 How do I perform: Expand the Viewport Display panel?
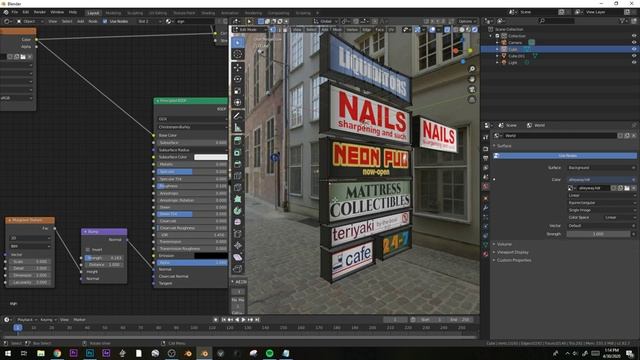point(510,252)
